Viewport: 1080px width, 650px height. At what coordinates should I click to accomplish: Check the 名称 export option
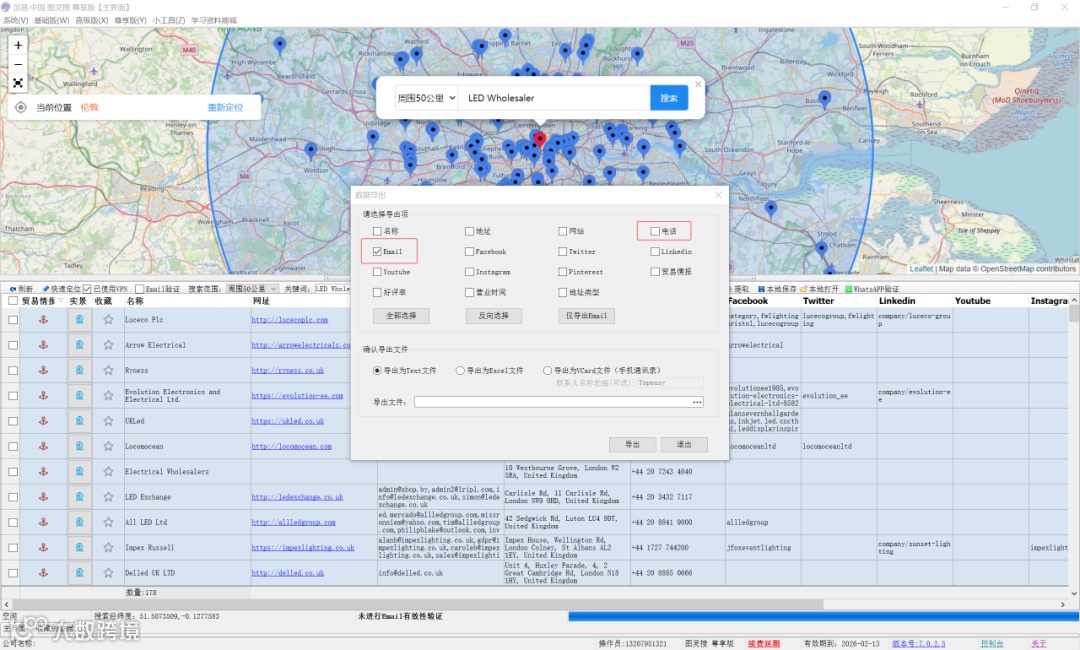[377, 231]
